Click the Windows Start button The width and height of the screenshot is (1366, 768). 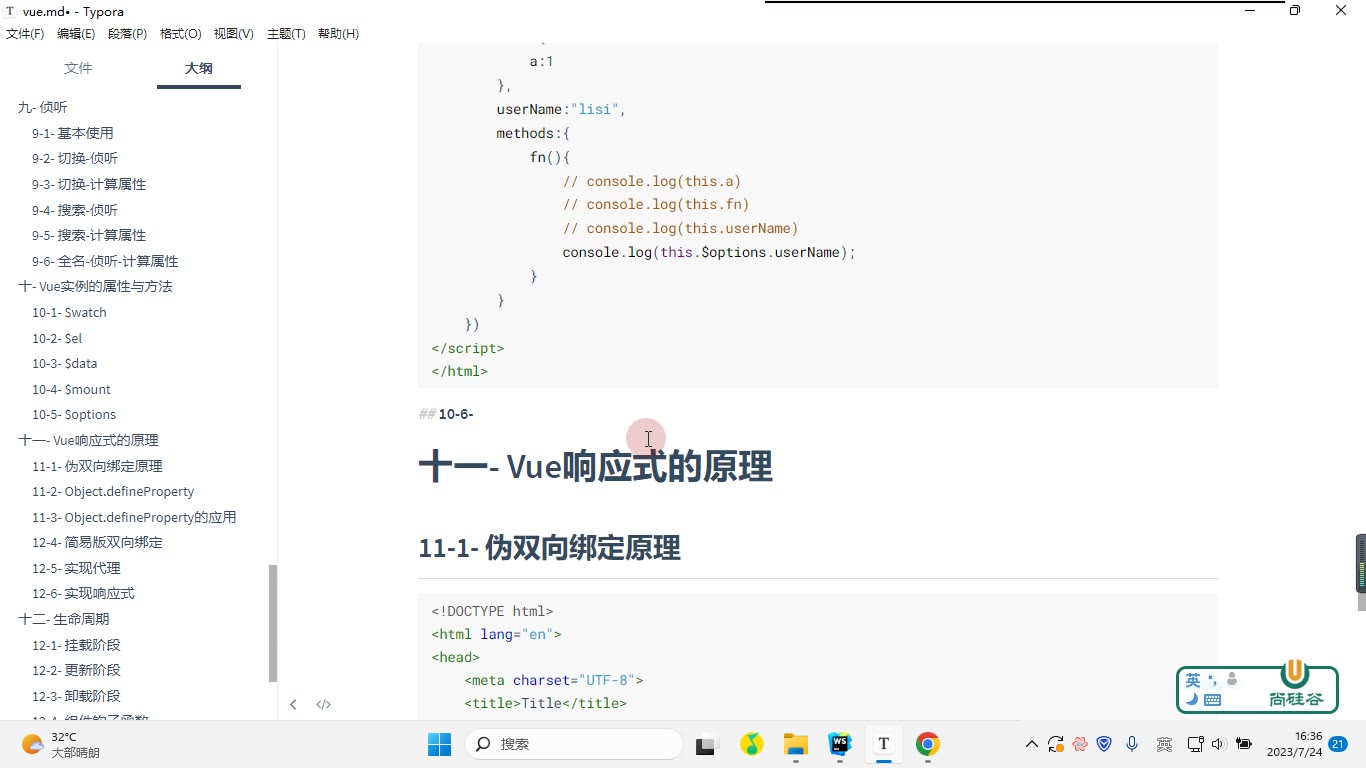(x=439, y=744)
